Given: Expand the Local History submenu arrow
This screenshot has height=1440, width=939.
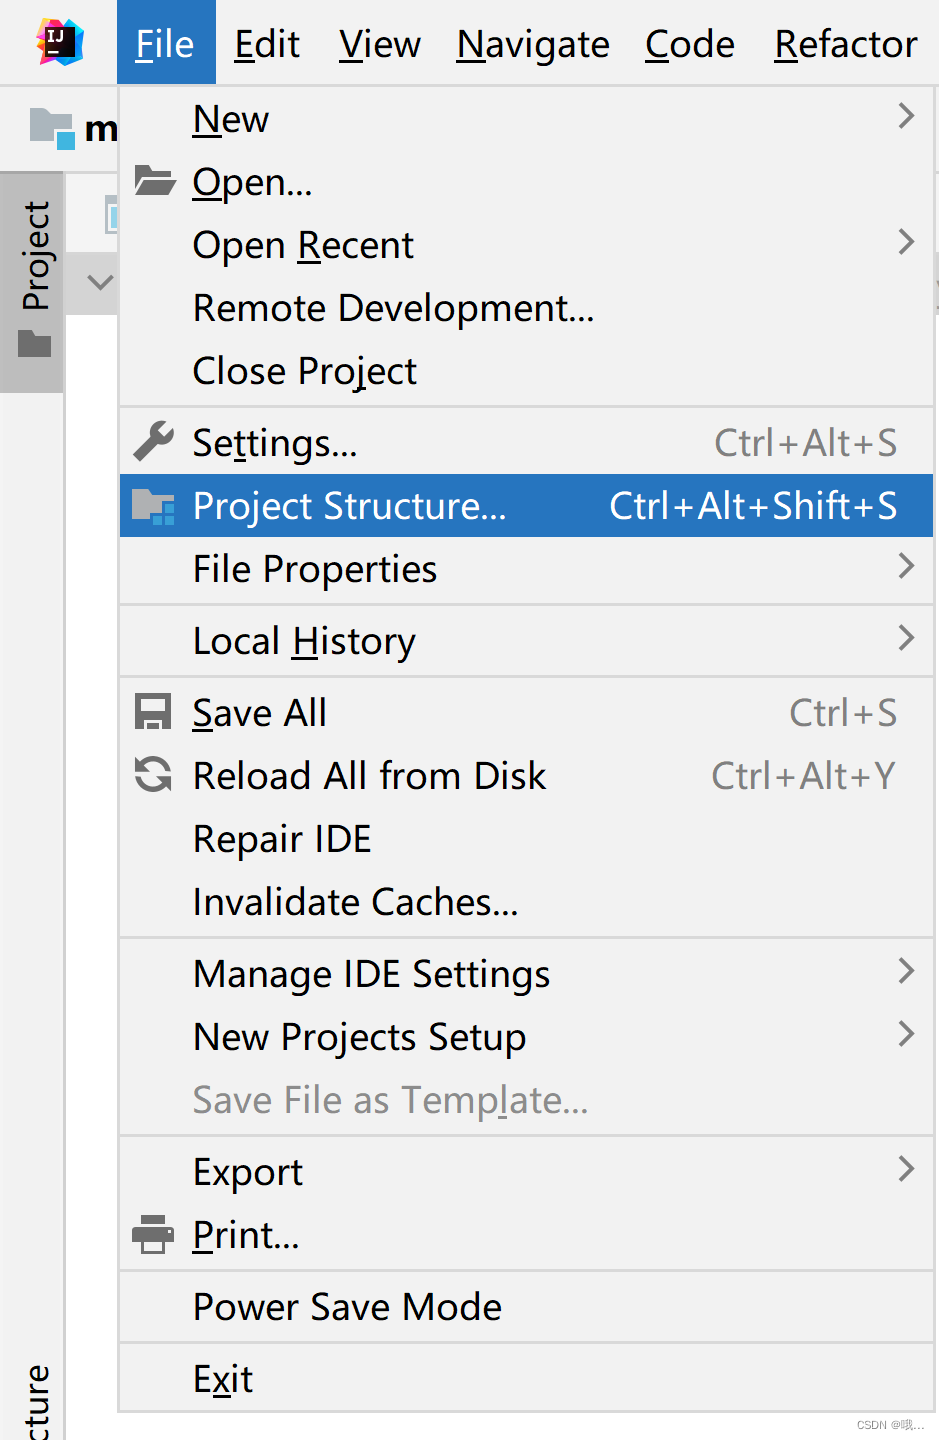Looking at the screenshot, I should point(906,638).
